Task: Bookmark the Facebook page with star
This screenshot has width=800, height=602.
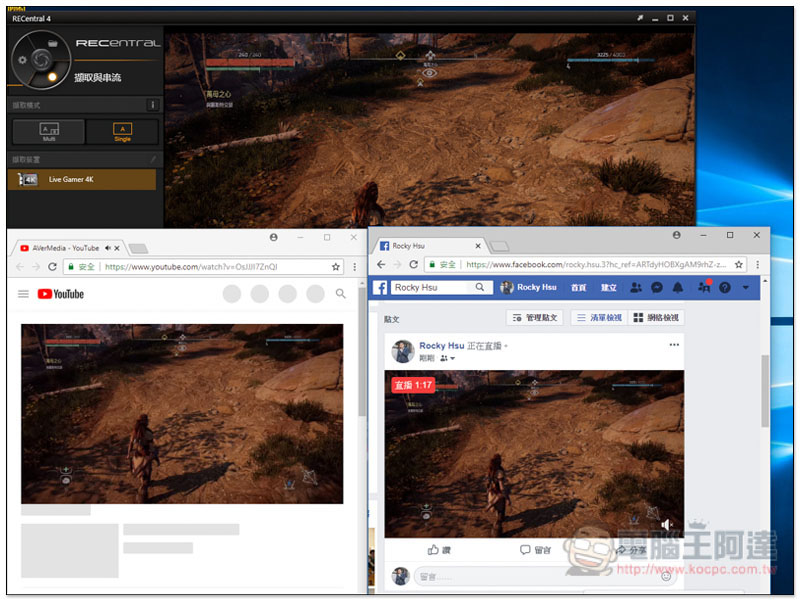Action: [738, 264]
